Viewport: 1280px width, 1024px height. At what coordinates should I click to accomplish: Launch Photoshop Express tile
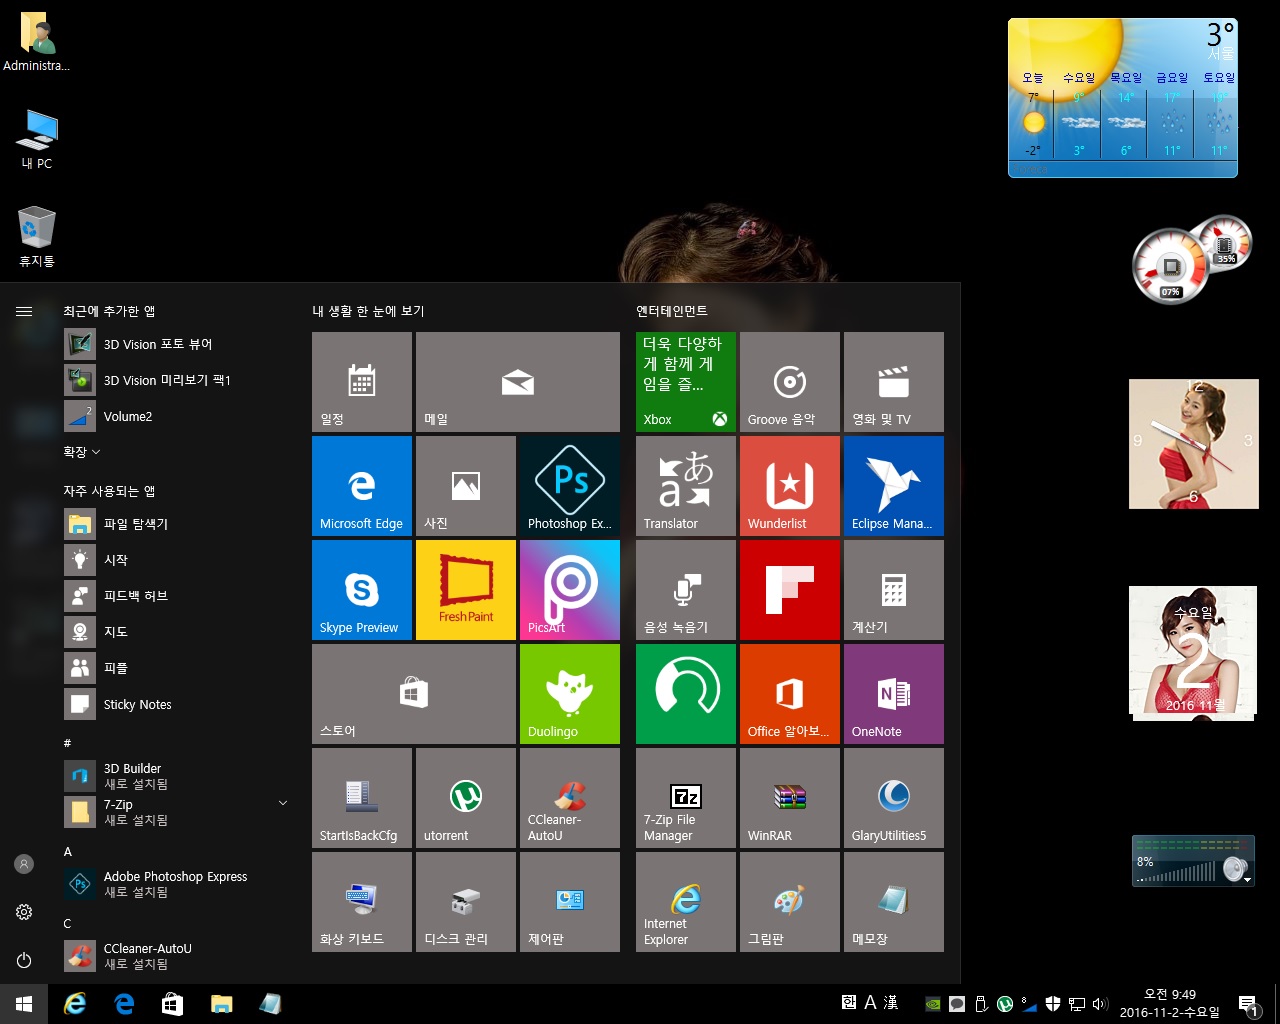570,486
